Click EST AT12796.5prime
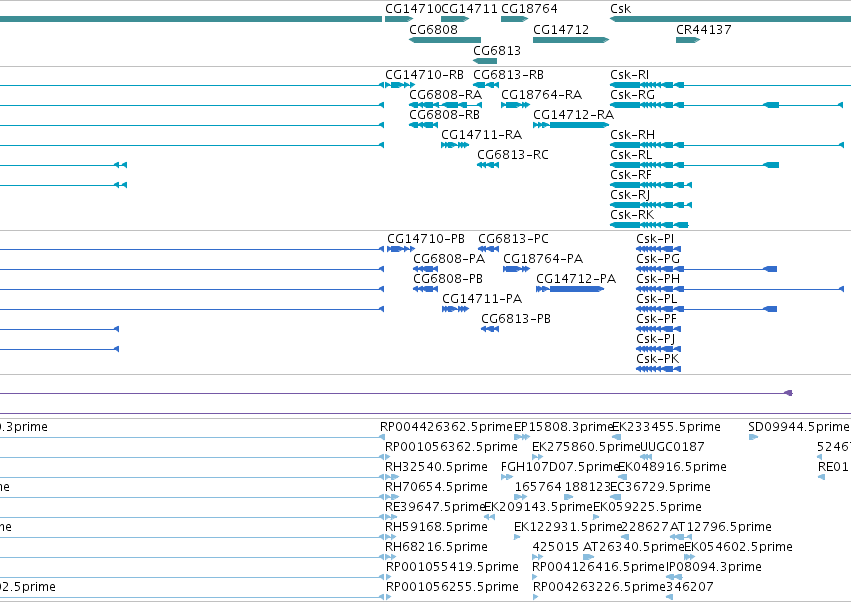The image size is (851, 602). pos(721,527)
